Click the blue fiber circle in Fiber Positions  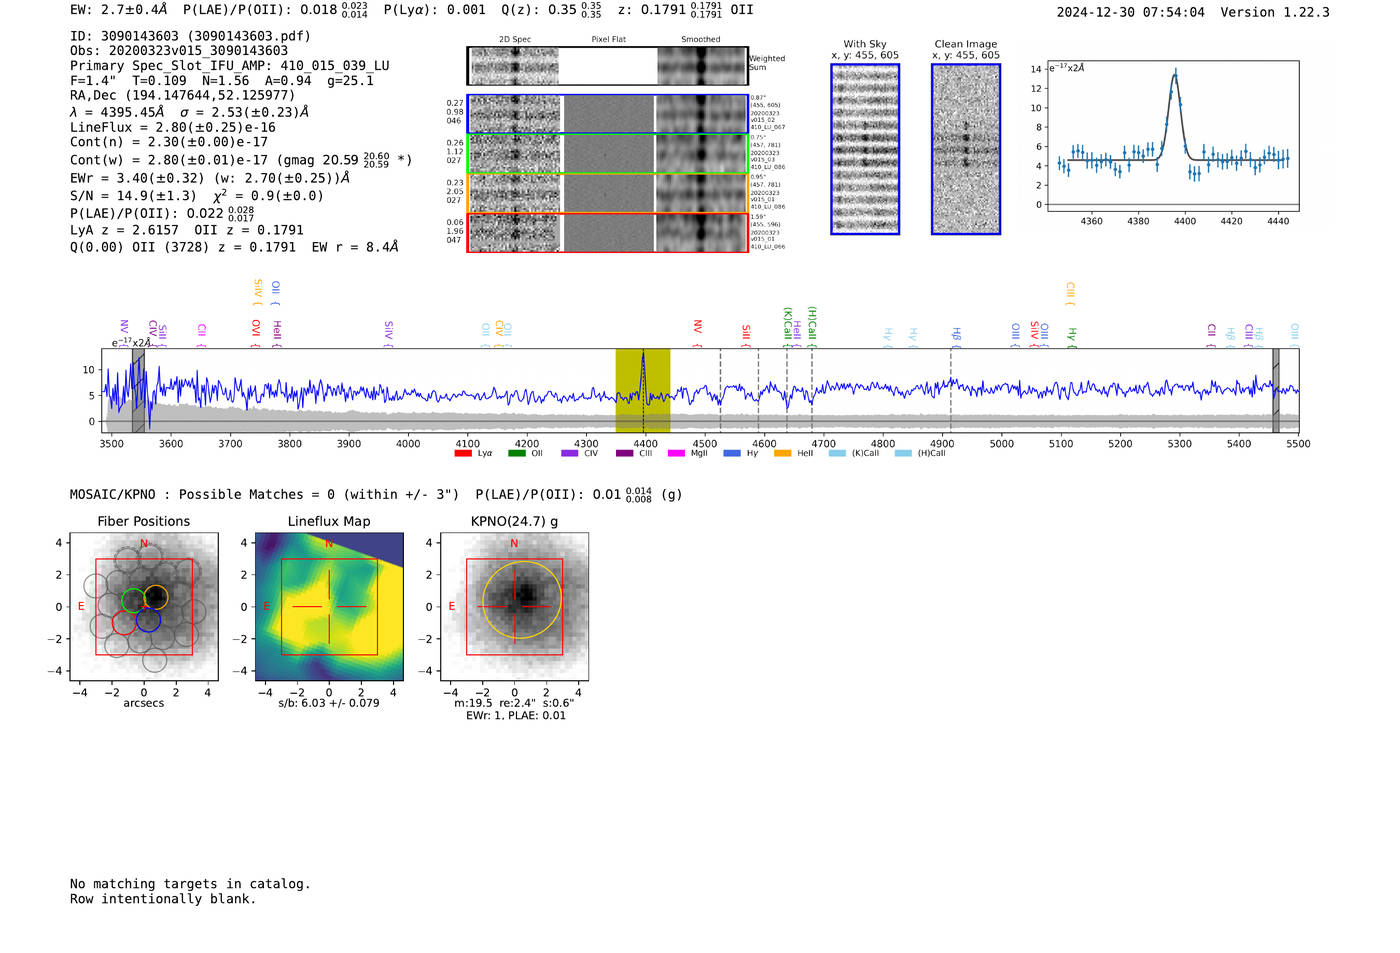click(148, 619)
